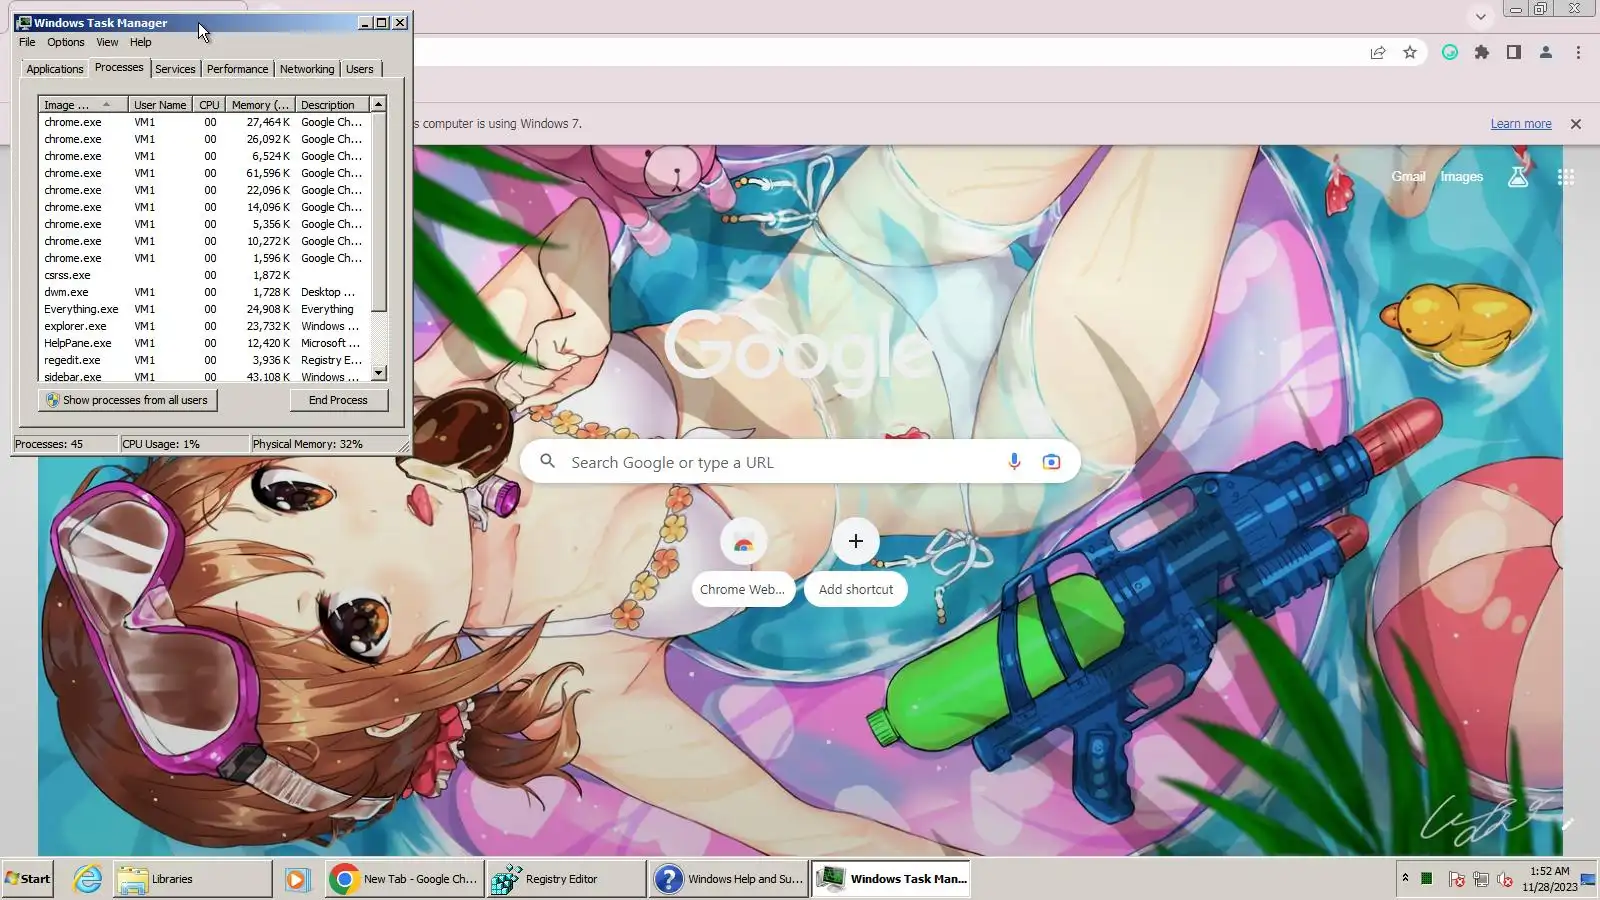
Task: Open the Action Center flag icon
Action: (x=1456, y=880)
